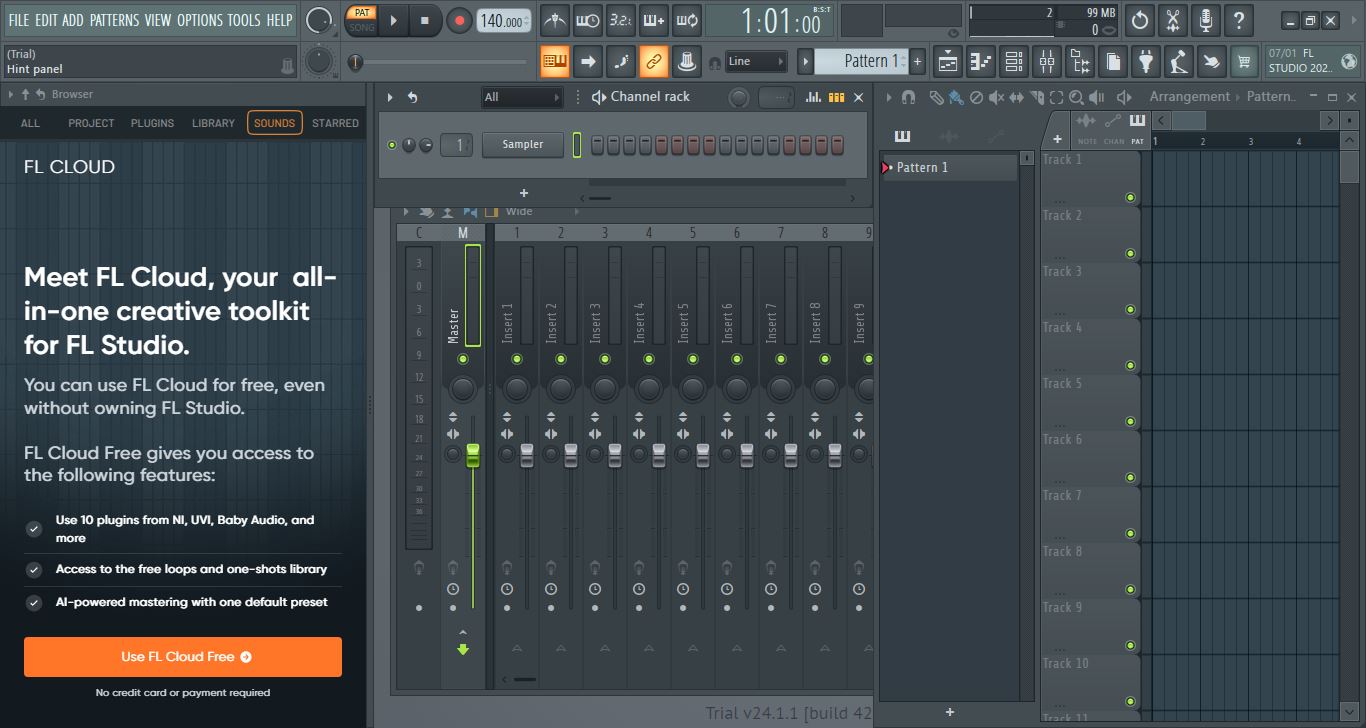Select playlist mute speaker tool
This screenshot has width=1366, height=728.
(996, 97)
